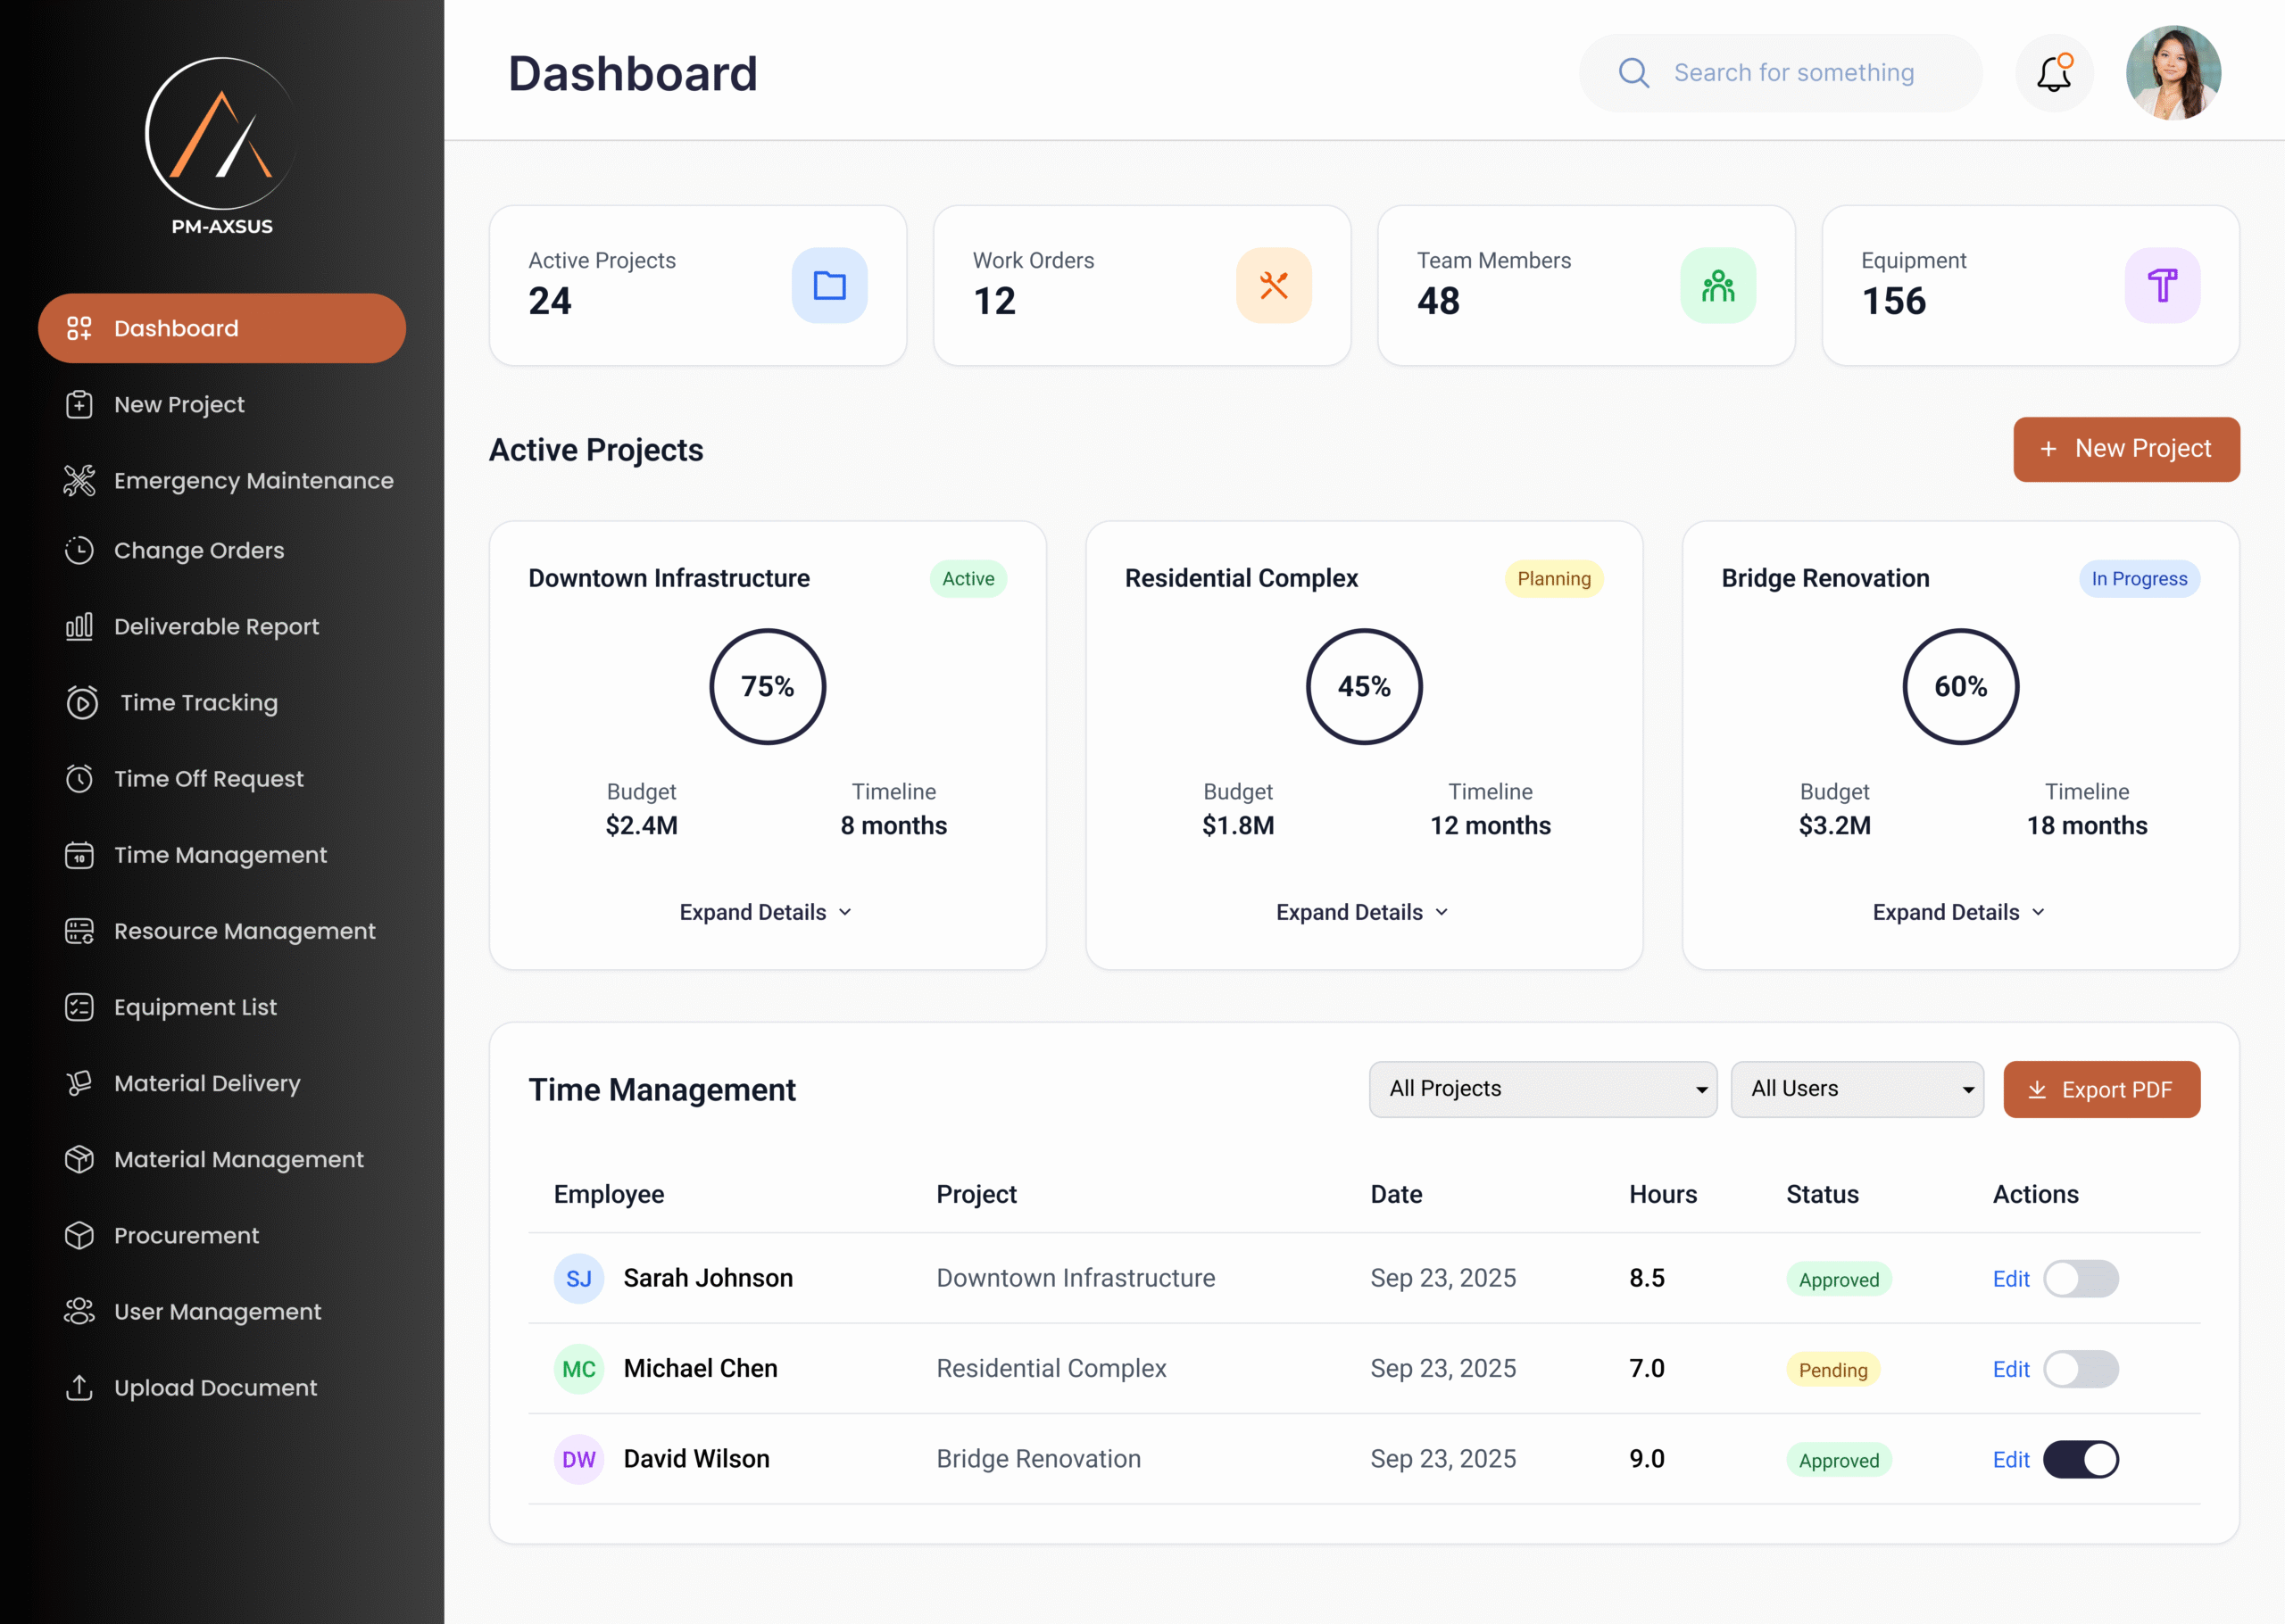Click the Work Orders tools icon

[1273, 286]
